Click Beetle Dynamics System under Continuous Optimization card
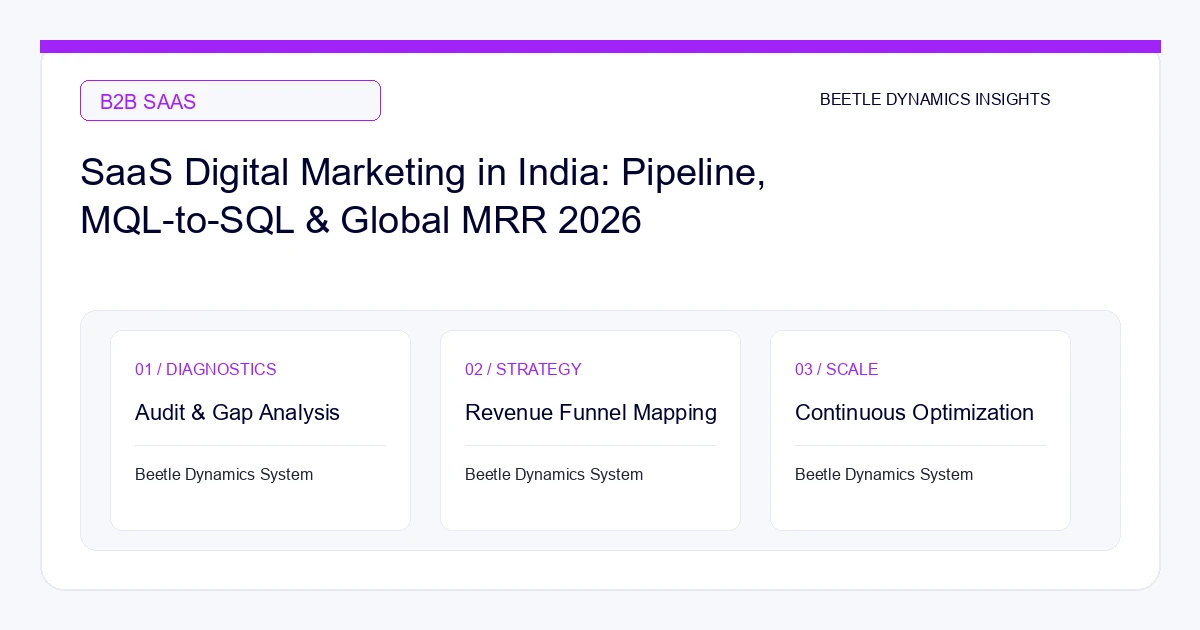The width and height of the screenshot is (1200, 630). coord(884,475)
